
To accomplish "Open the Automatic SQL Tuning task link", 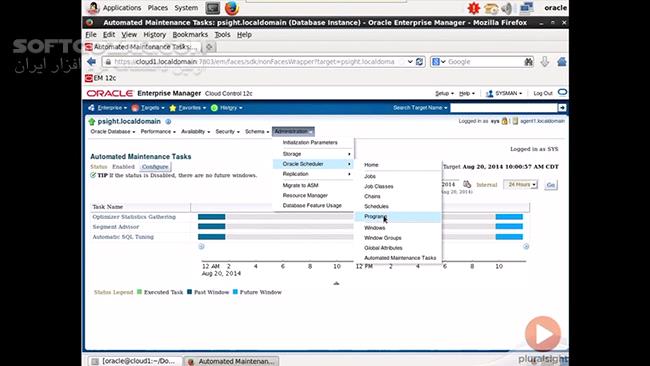I will click(123, 237).
